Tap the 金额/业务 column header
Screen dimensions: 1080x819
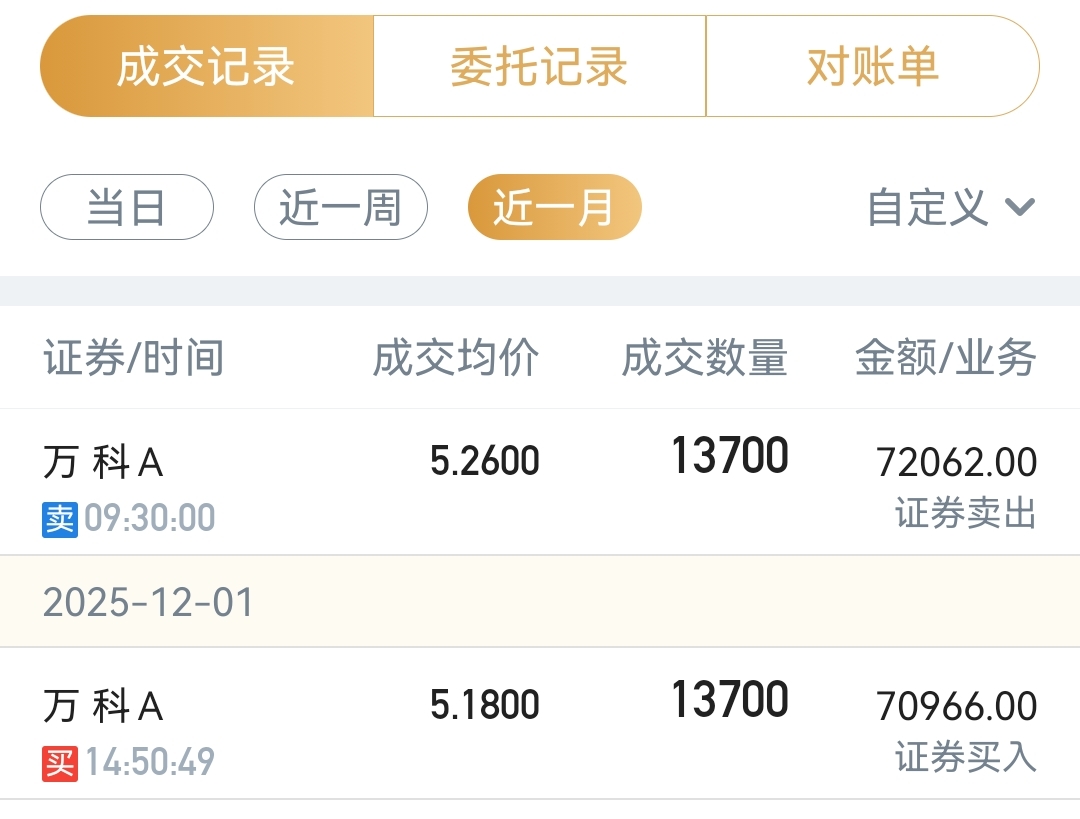point(945,358)
